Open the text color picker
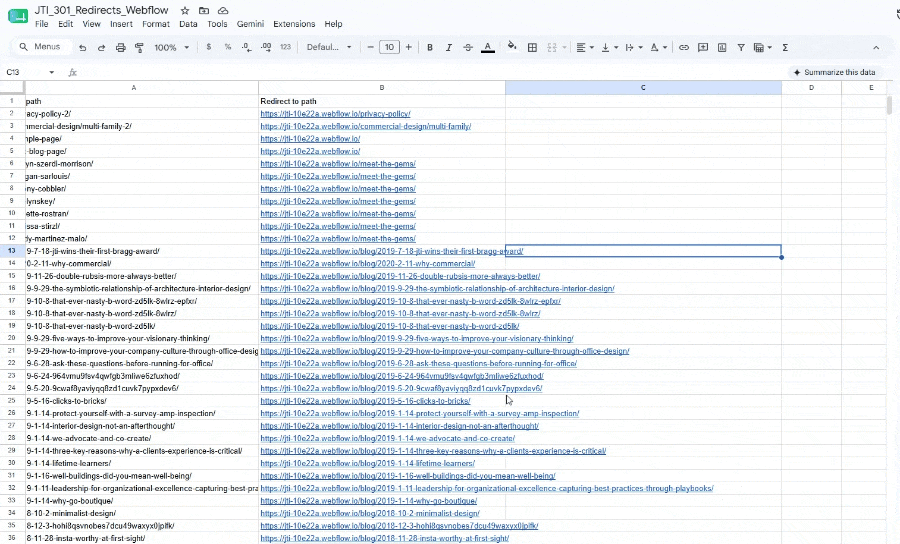 487,48
